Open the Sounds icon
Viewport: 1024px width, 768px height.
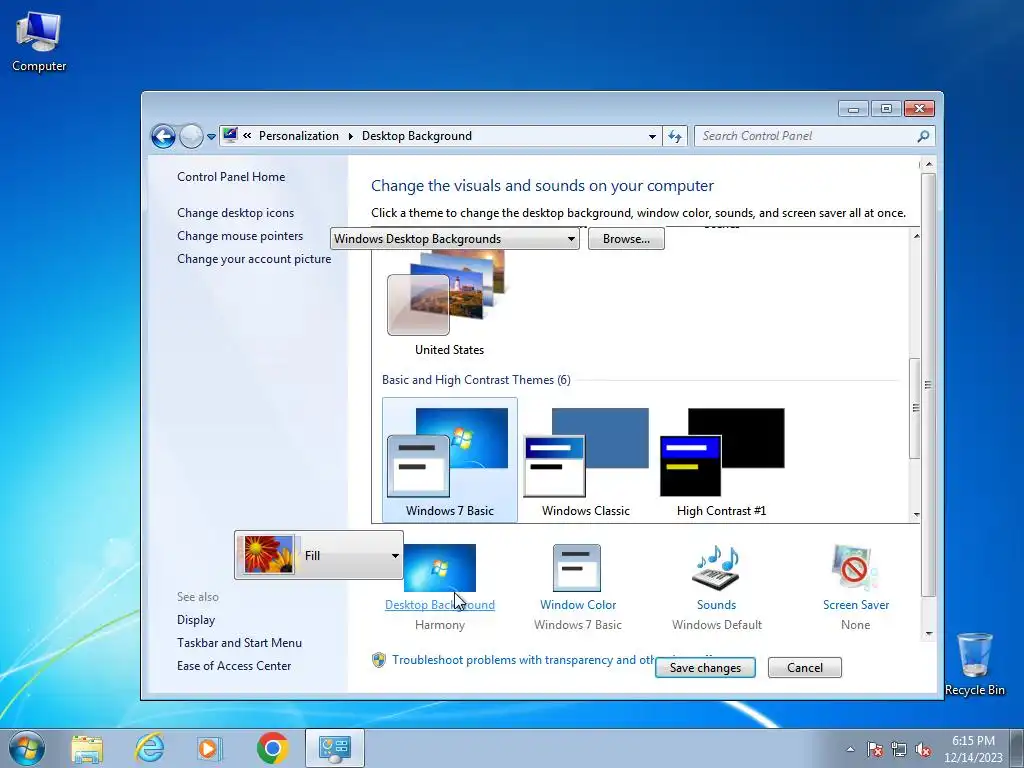(716, 568)
